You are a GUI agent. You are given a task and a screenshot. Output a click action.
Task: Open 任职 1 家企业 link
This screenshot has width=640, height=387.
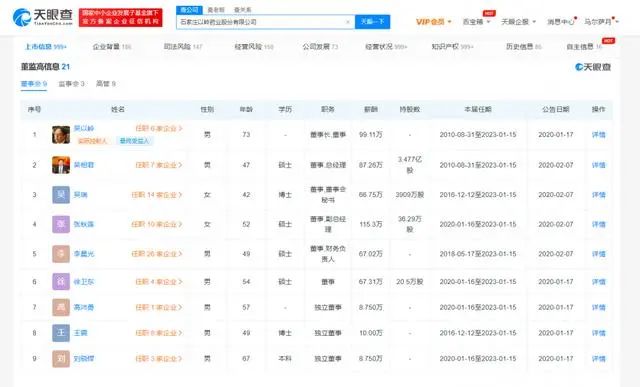tap(159, 307)
